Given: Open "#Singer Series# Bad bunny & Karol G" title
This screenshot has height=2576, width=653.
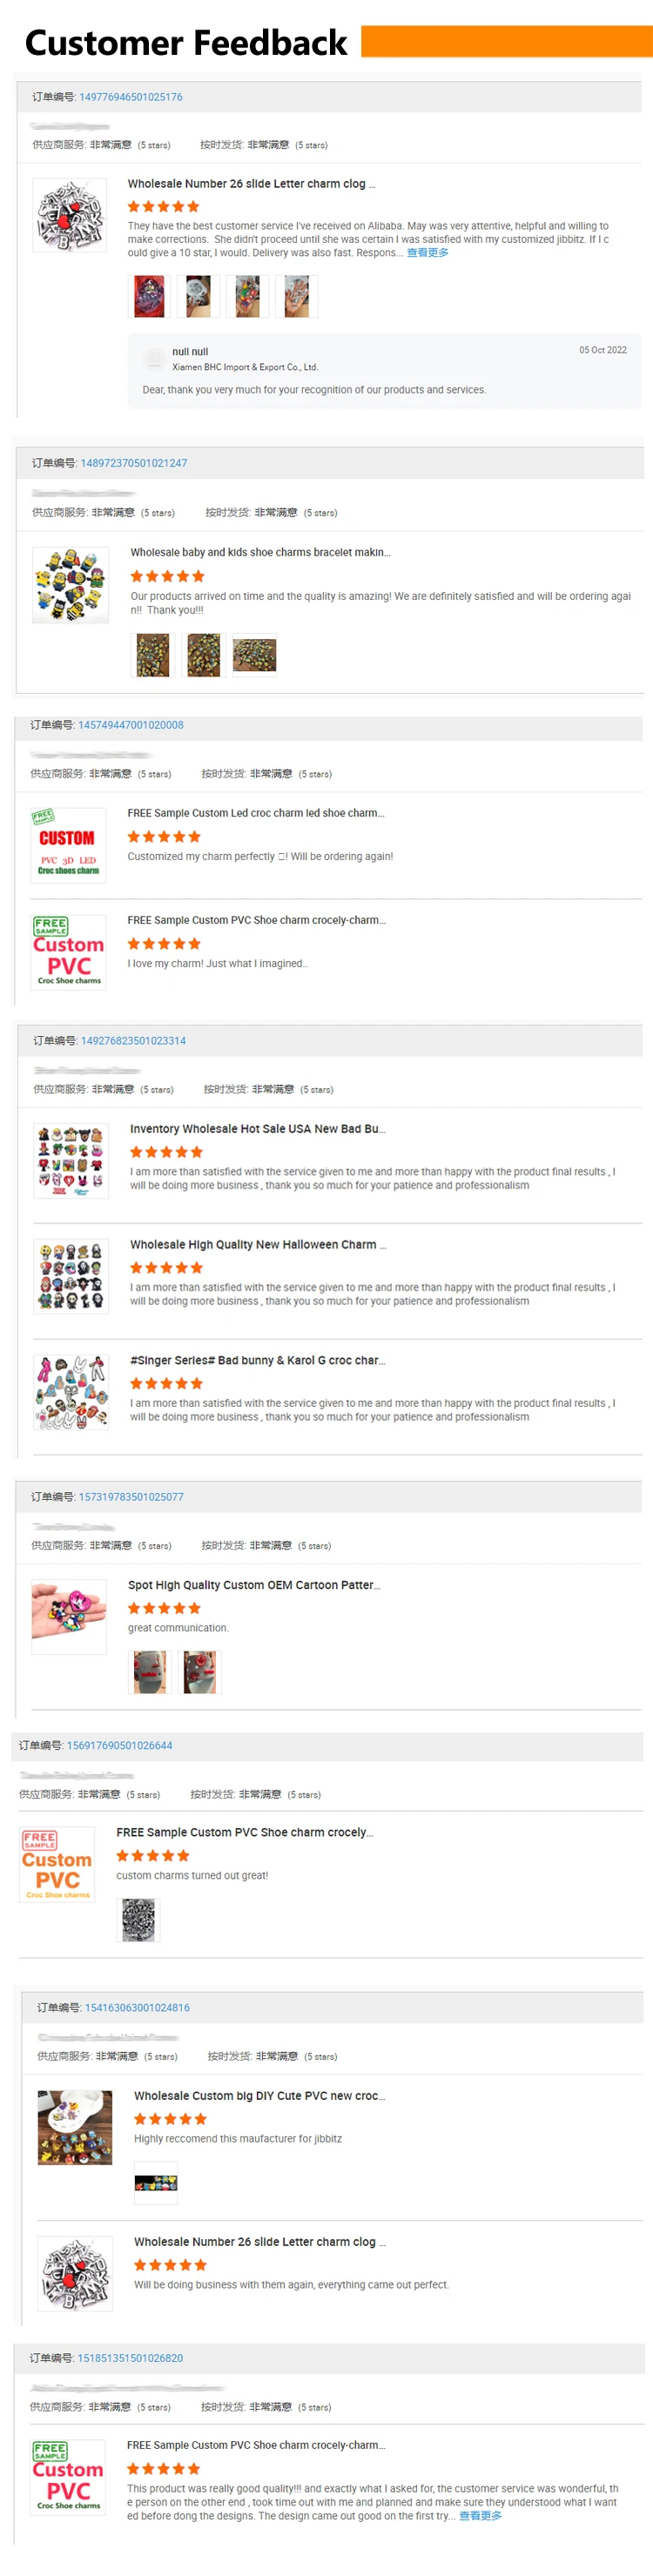Looking at the screenshot, I should (257, 1361).
